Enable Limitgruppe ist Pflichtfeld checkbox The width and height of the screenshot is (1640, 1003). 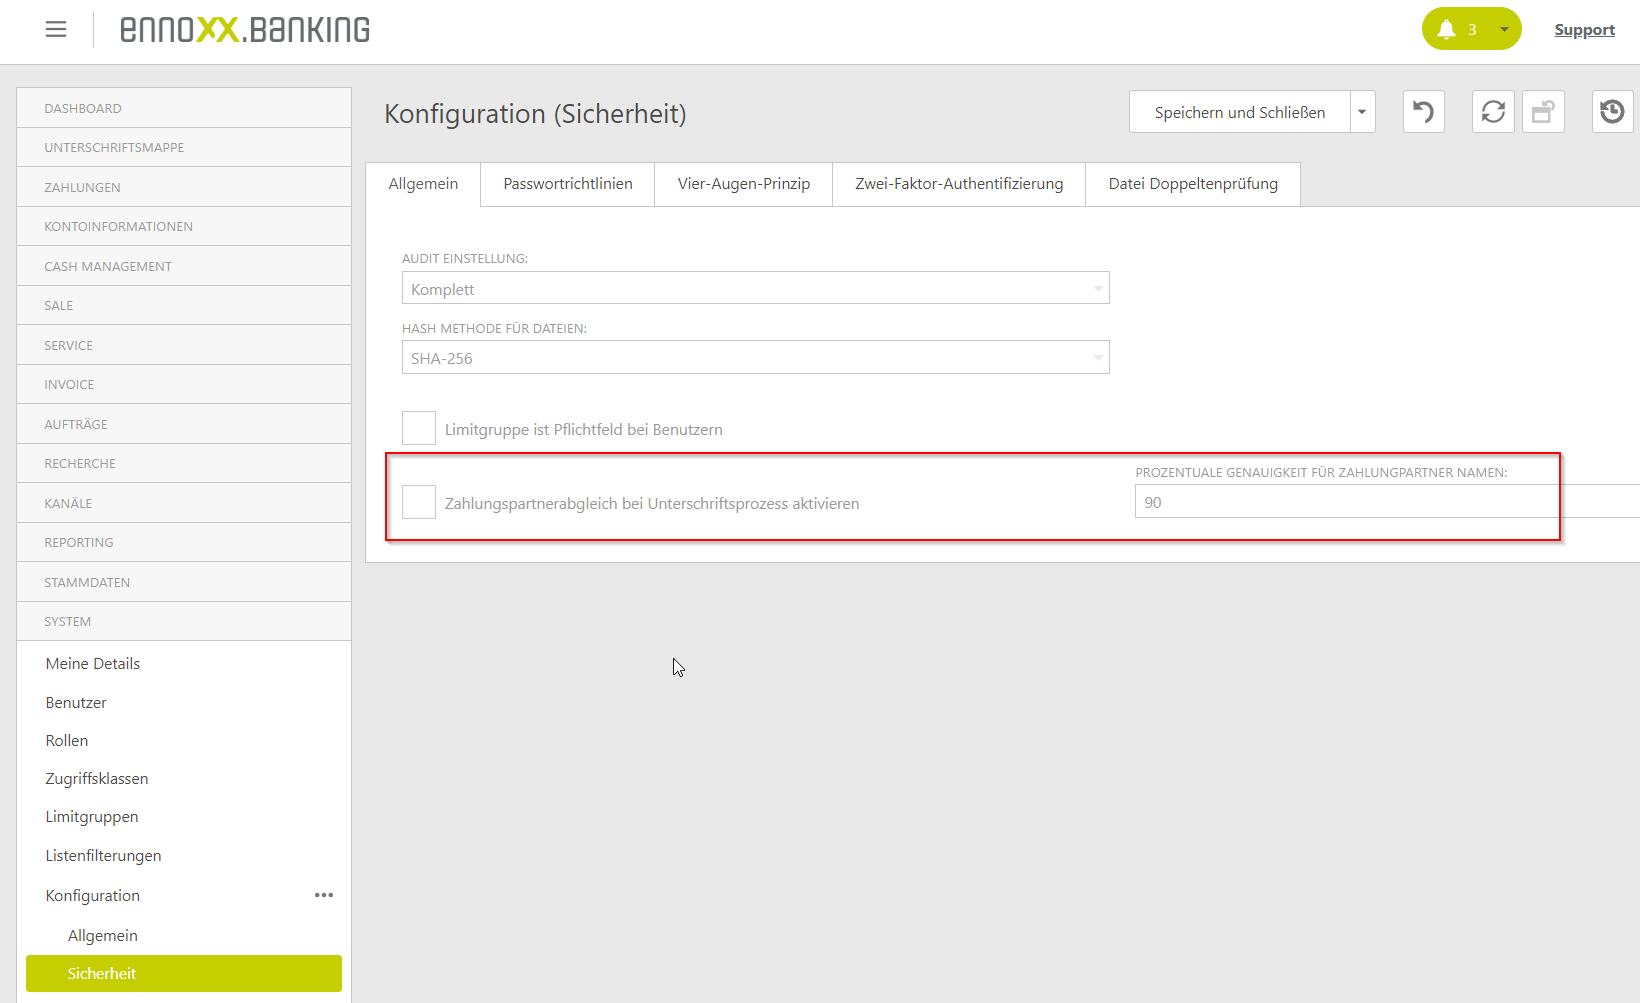click(419, 428)
